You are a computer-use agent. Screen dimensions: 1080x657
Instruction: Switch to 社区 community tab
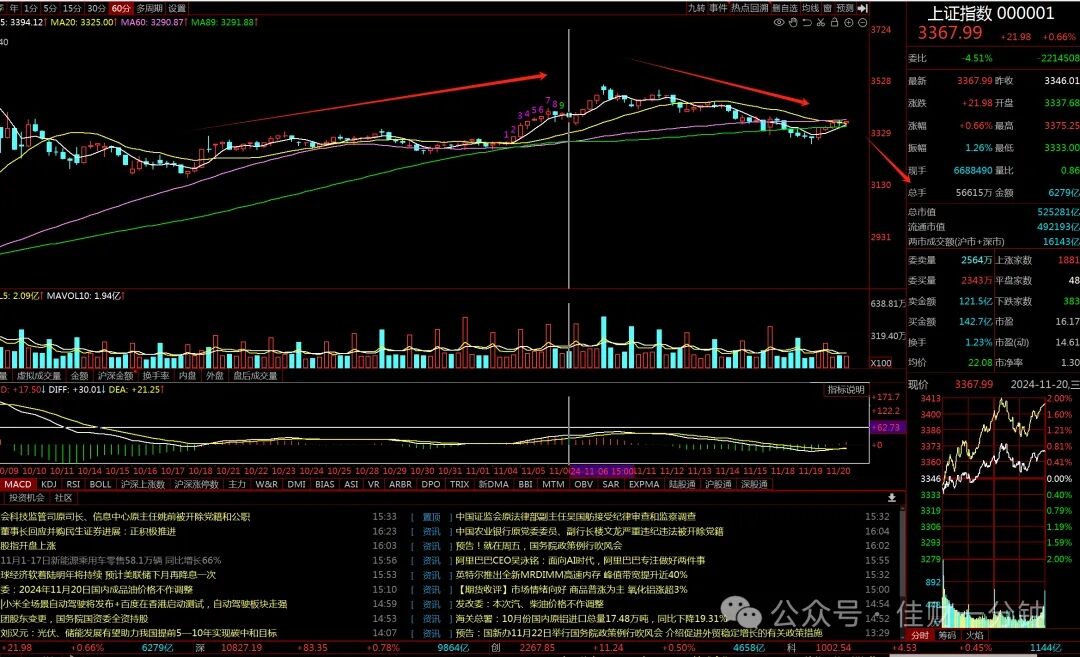tap(63, 497)
